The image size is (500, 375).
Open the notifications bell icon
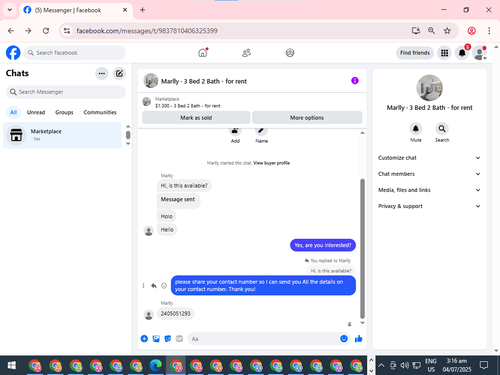pos(462,53)
